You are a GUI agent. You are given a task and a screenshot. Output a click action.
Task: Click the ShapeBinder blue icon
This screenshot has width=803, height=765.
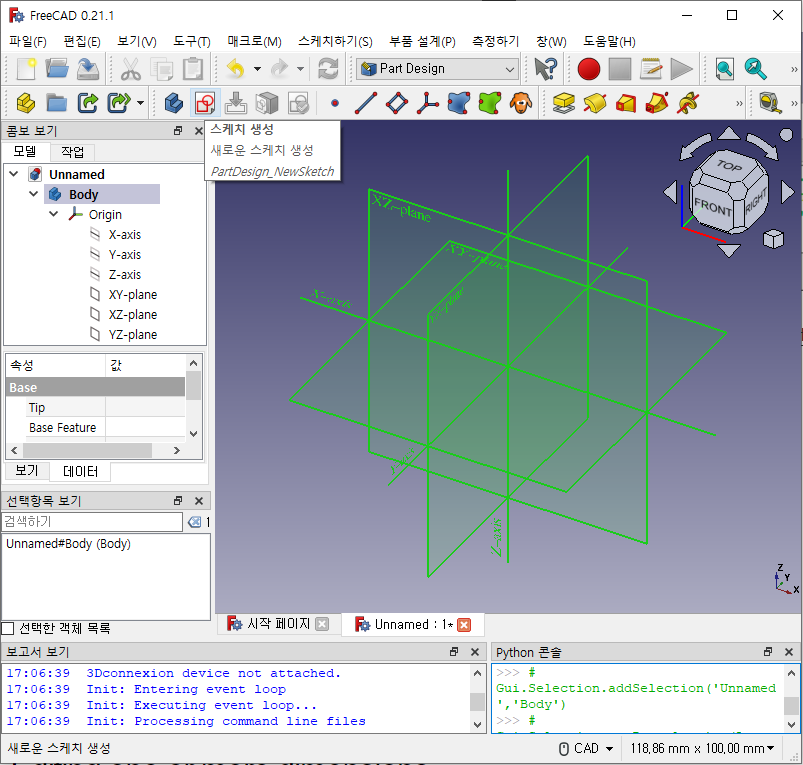[x=459, y=103]
